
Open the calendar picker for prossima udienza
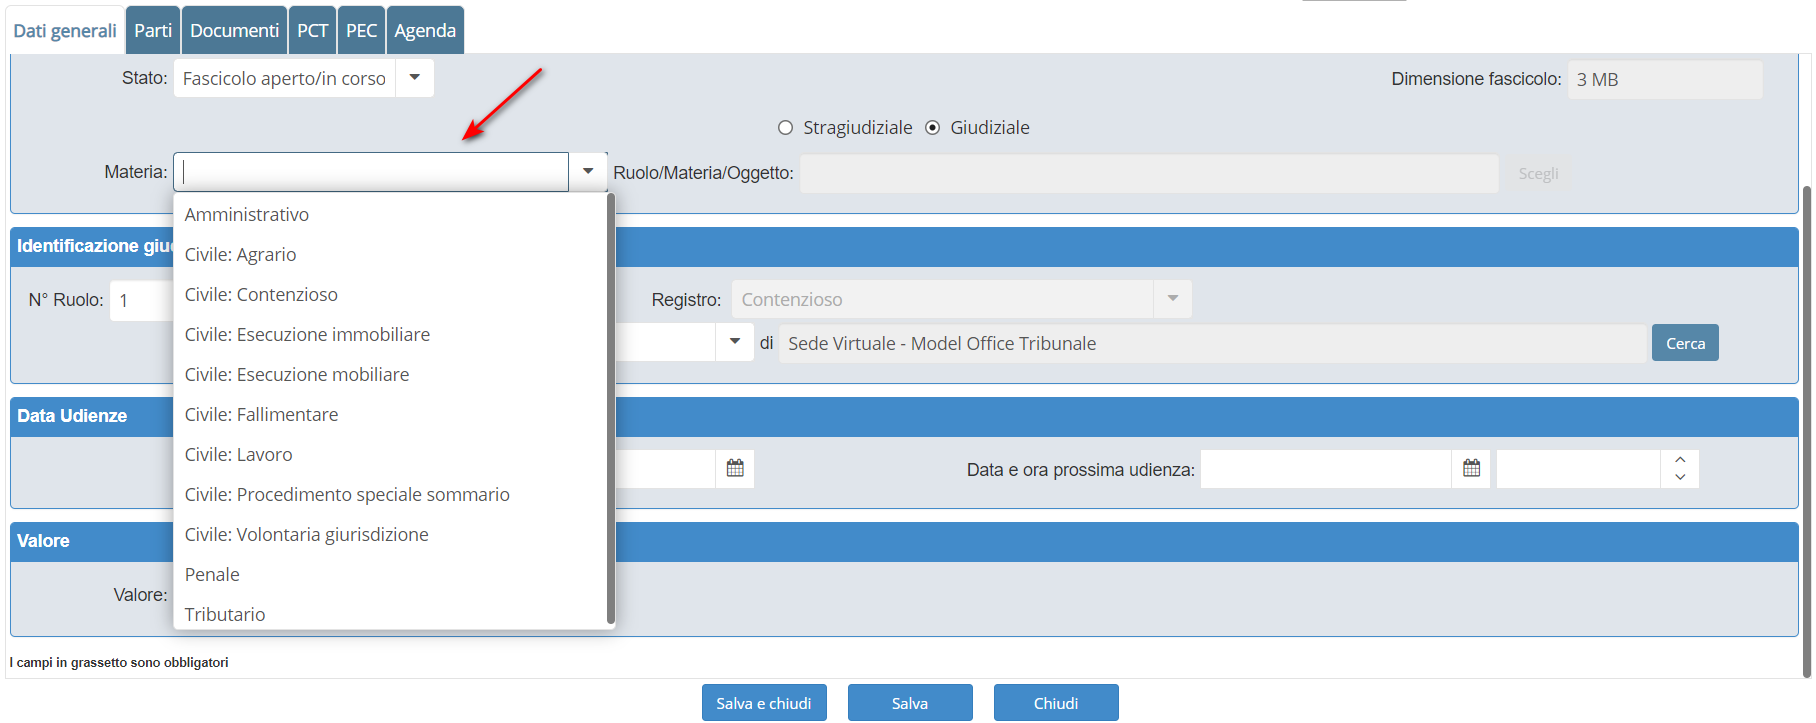(1471, 469)
